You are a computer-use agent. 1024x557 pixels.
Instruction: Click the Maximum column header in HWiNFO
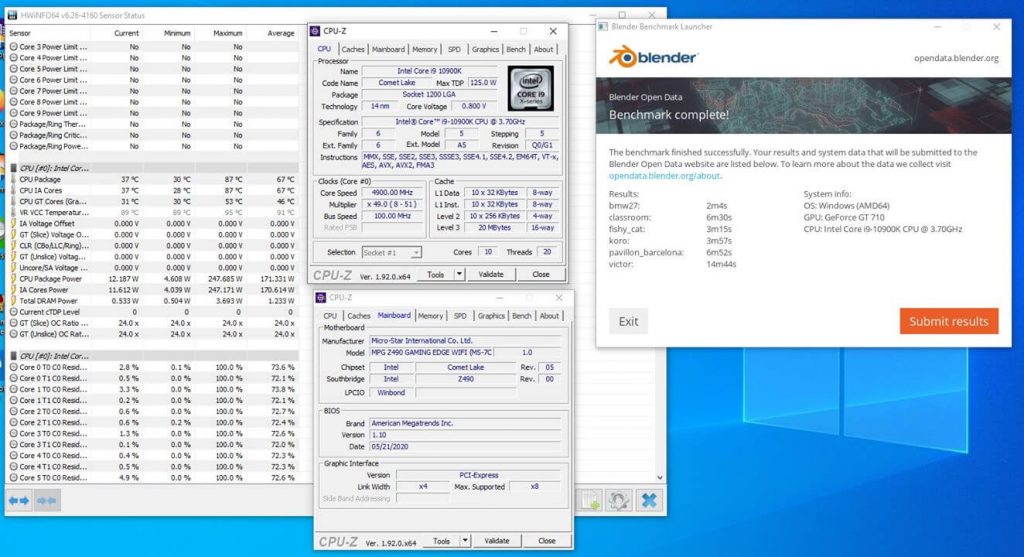tap(228, 33)
